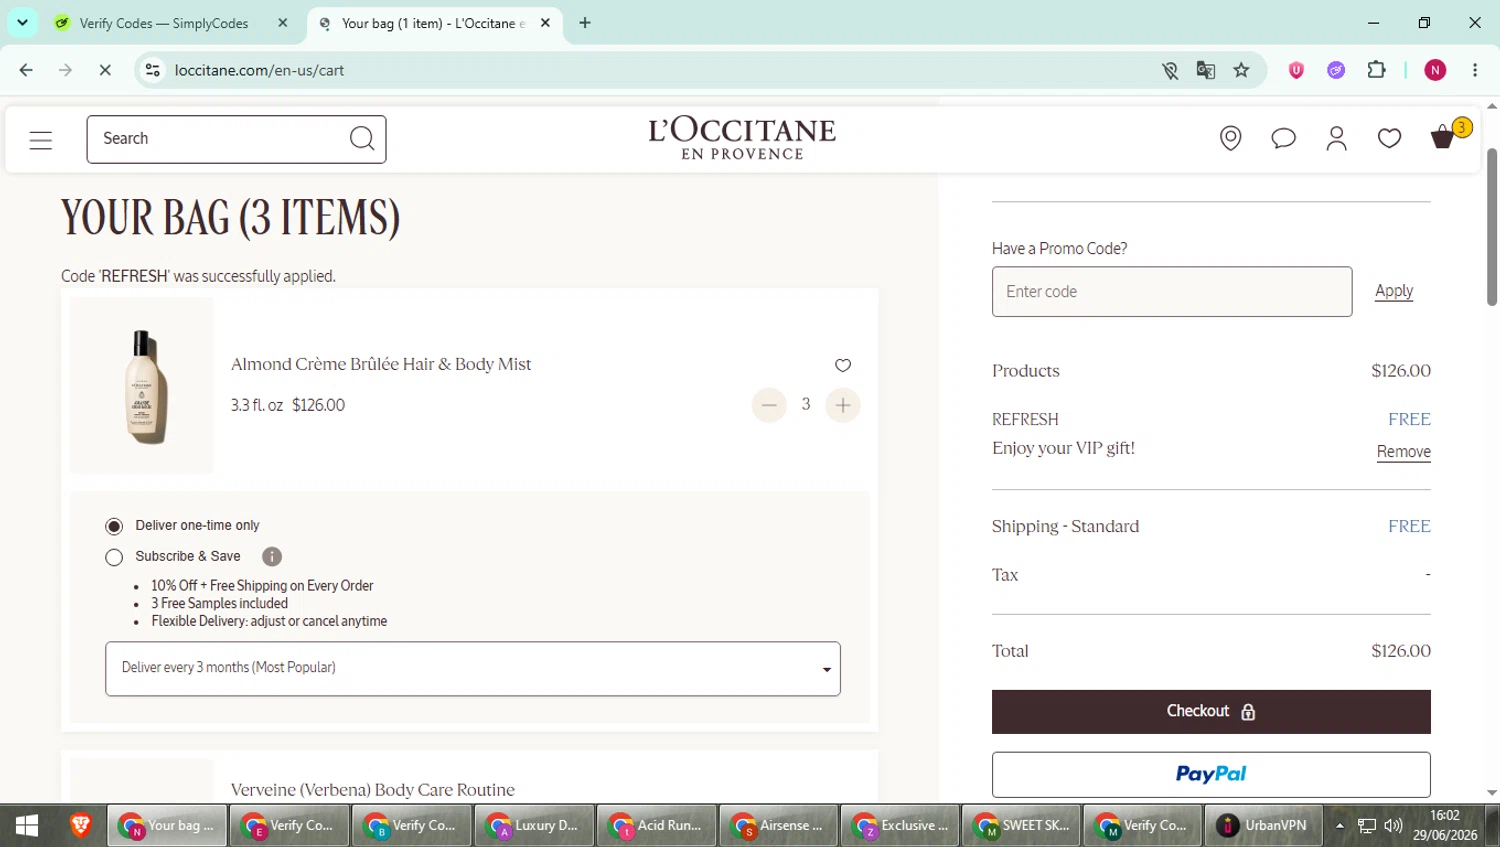Viewport: 1500px width, 847px height.
Task: Open Chrome profile N avatar
Action: 1436,70
